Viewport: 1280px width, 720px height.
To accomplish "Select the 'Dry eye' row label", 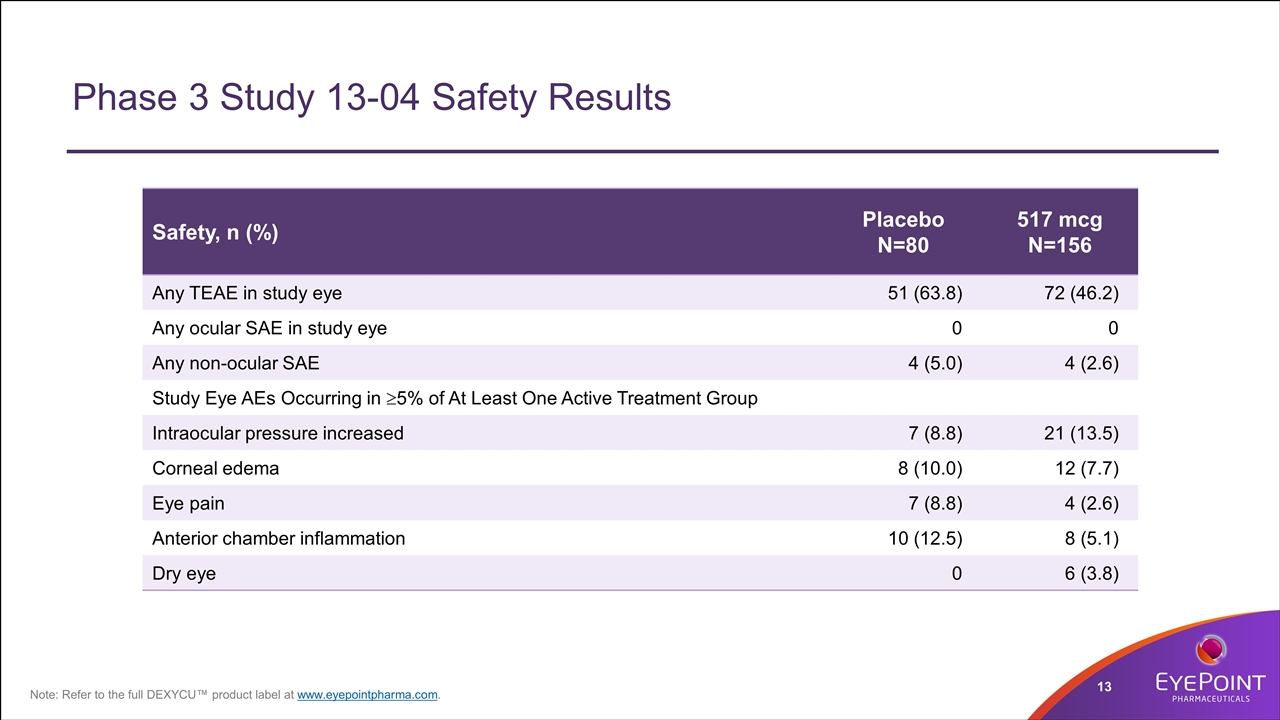I will tap(183, 573).
